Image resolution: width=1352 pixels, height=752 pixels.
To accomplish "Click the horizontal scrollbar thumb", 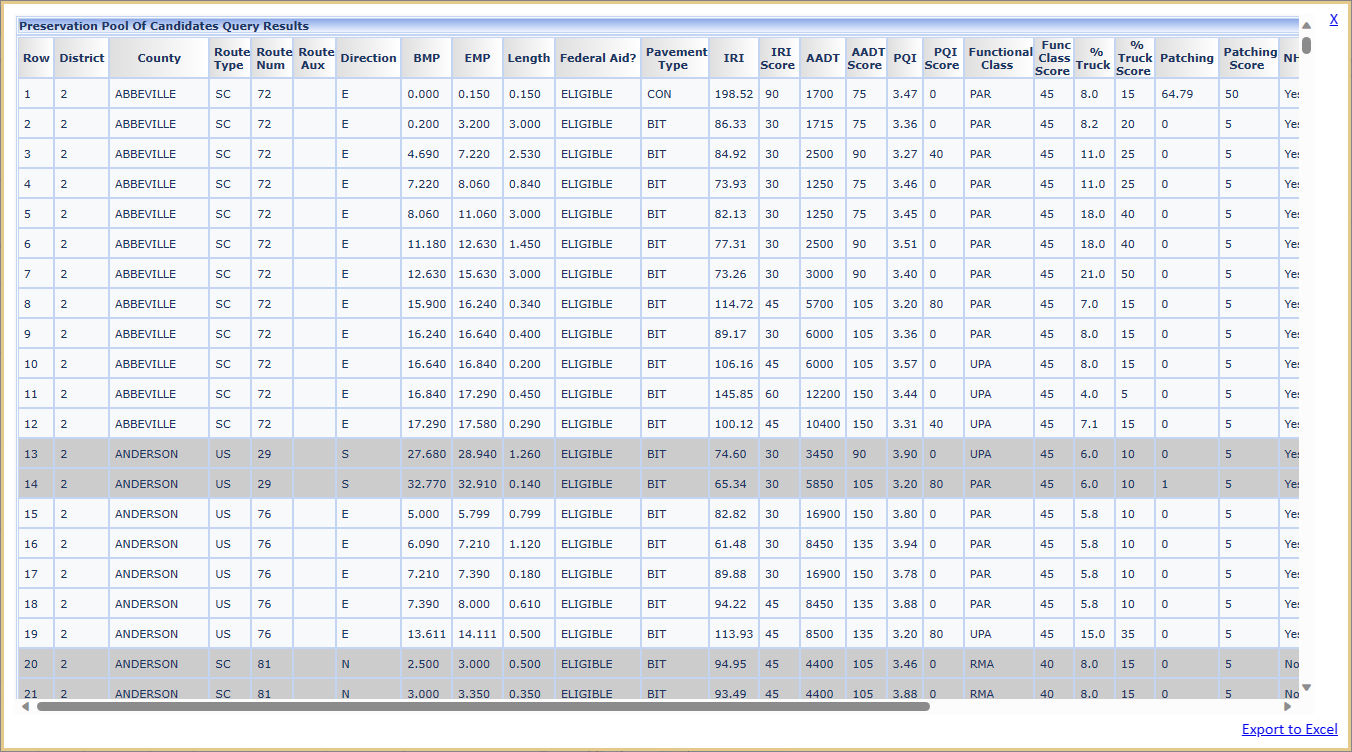I will point(483,706).
